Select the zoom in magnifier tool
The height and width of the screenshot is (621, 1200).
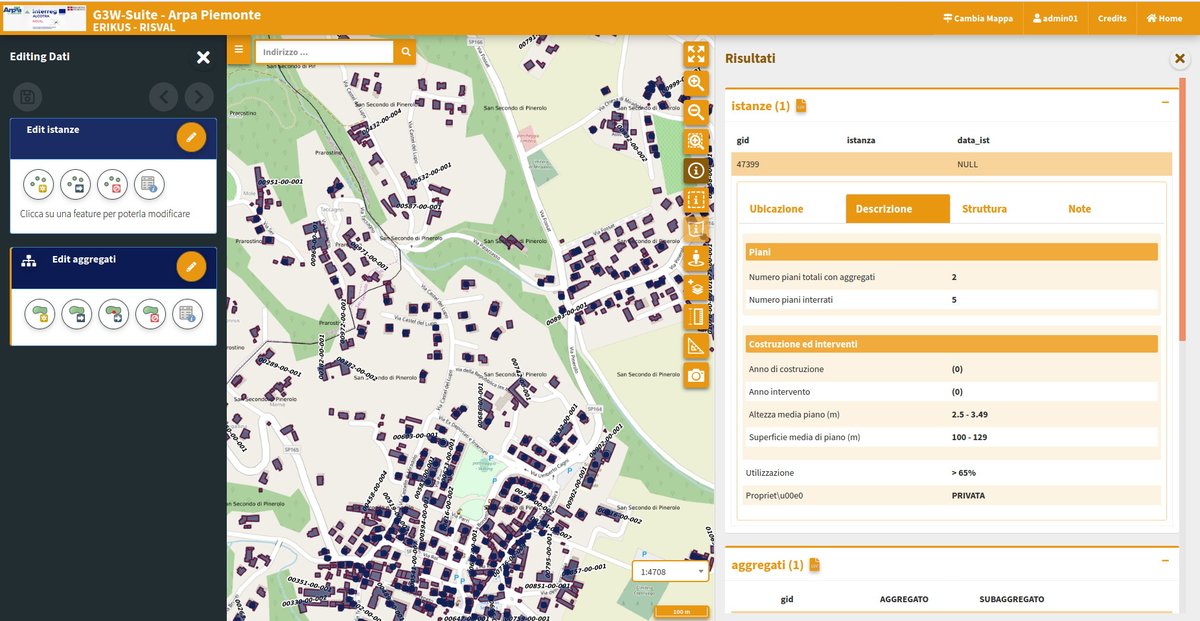(x=697, y=84)
